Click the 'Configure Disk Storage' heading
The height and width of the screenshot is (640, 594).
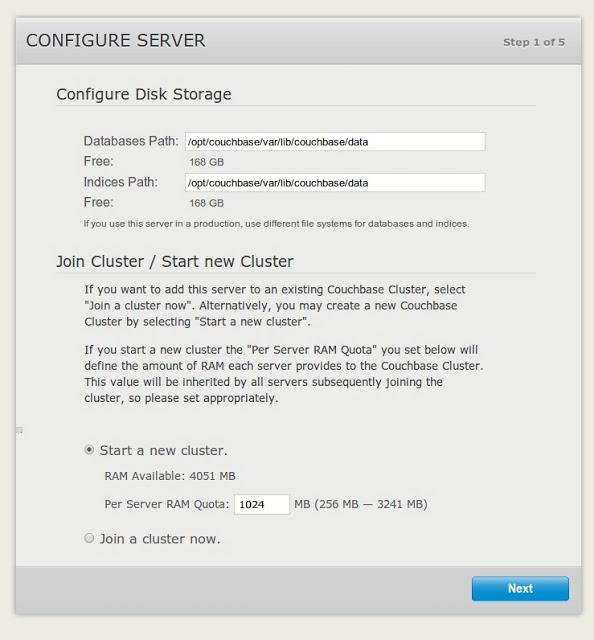tap(144, 94)
